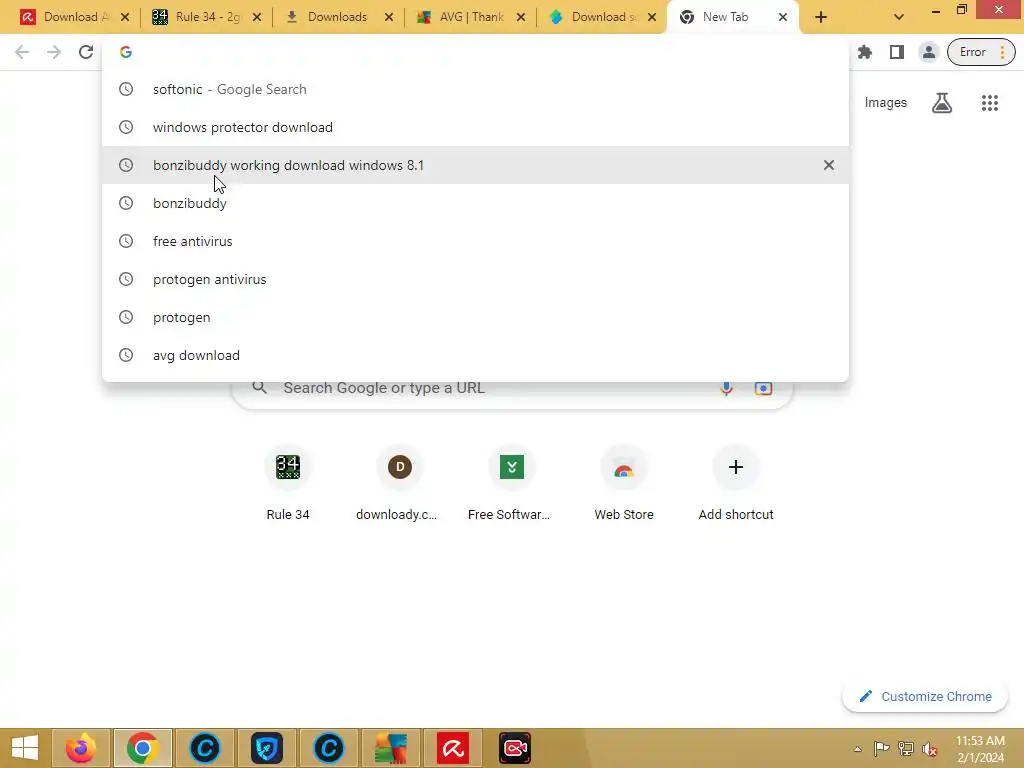Image resolution: width=1024 pixels, height=768 pixels.
Task: Click the browser back arrow
Action: (x=22, y=52)
